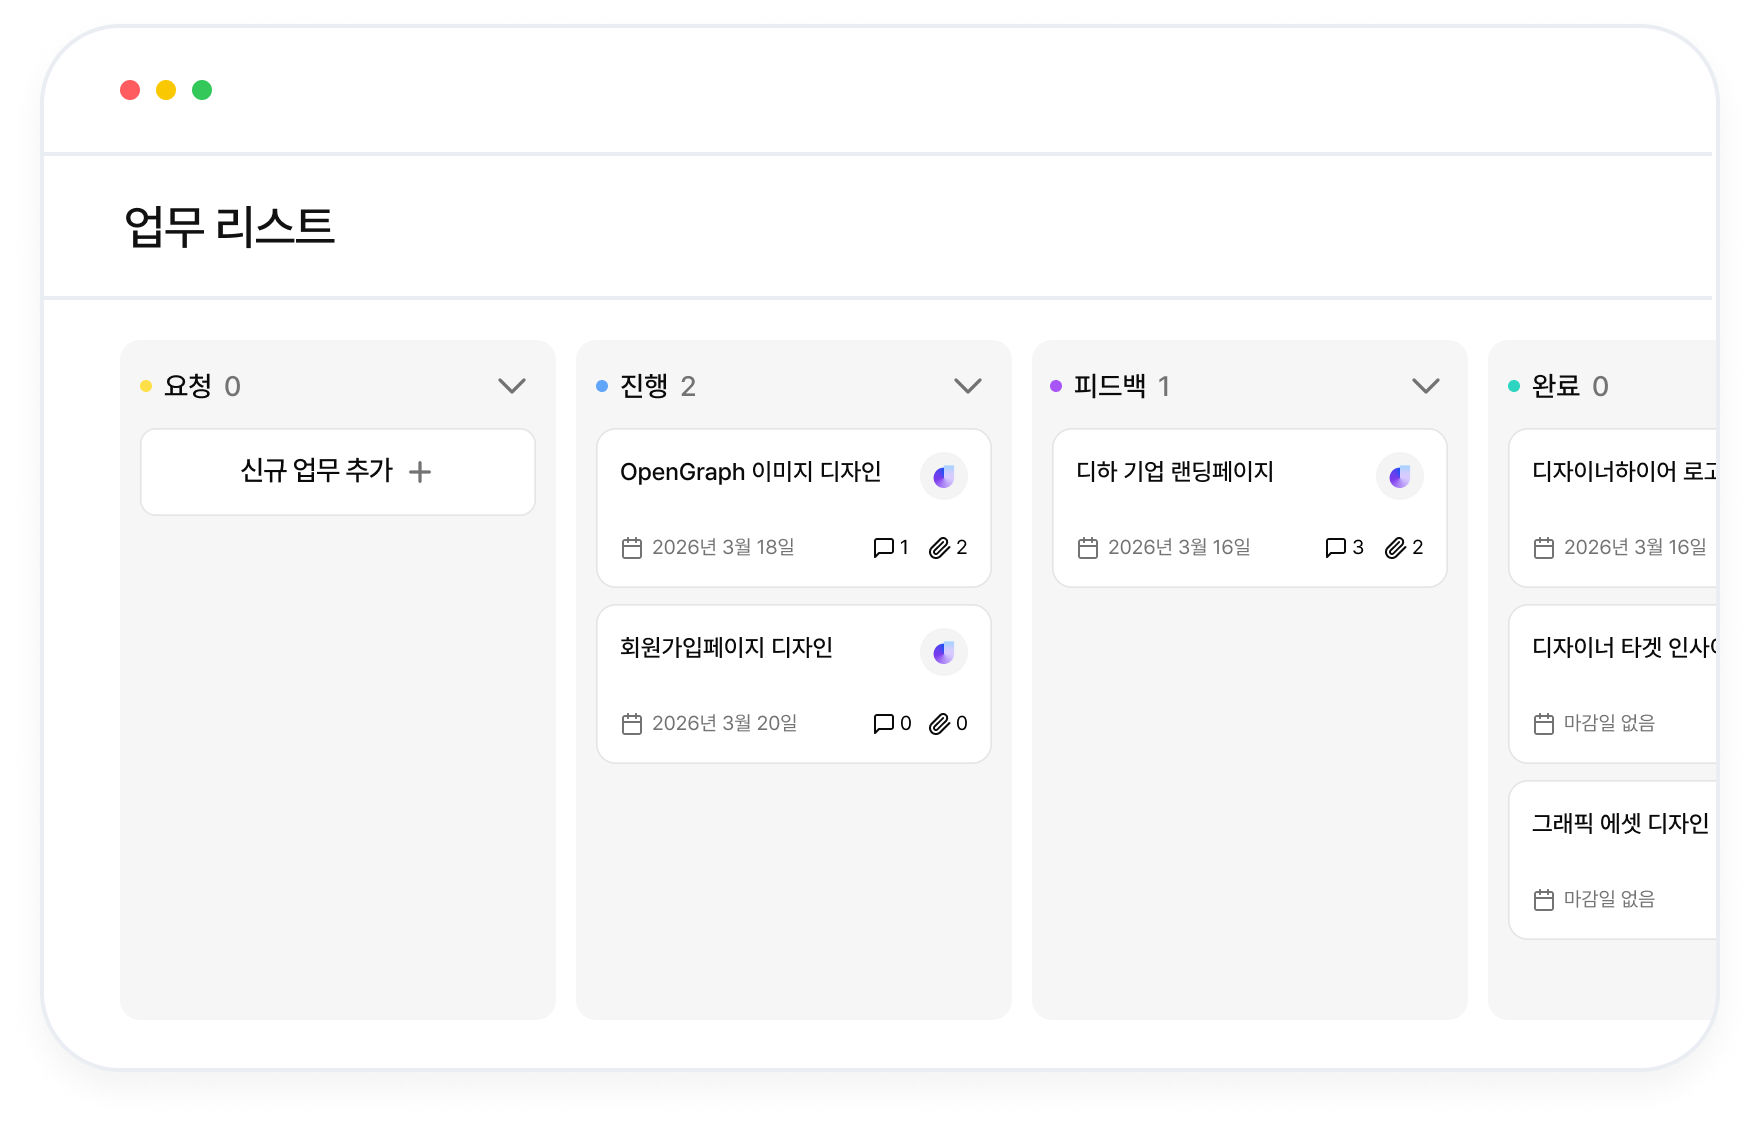
Task: Click the assignee avatar on 회원가입페이지 디자인 card
Action: [944, 652]
